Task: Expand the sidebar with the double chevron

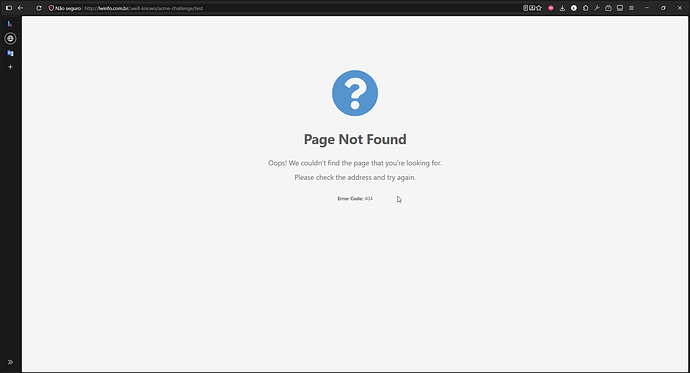Action: [x=10, y=362]
